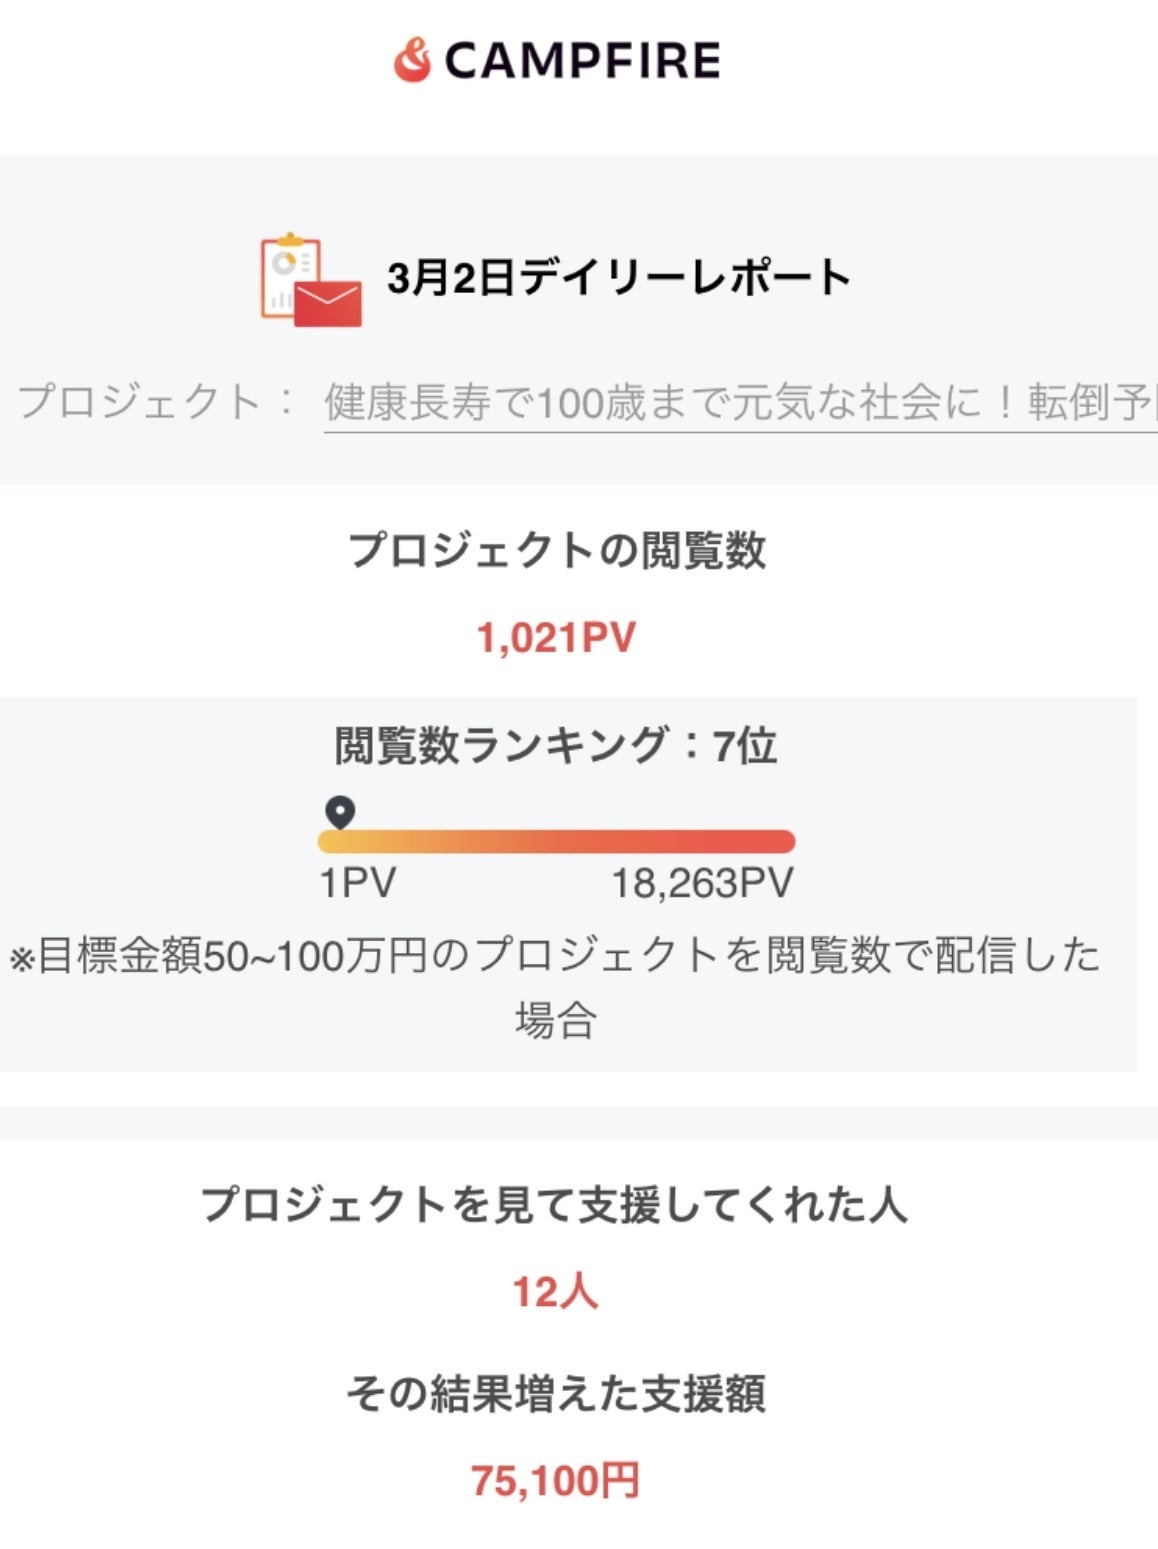Select the 閲覧数ランキング：7位 heading
The height and width of the screenshot is (1549, 1158).
point(556,746)
